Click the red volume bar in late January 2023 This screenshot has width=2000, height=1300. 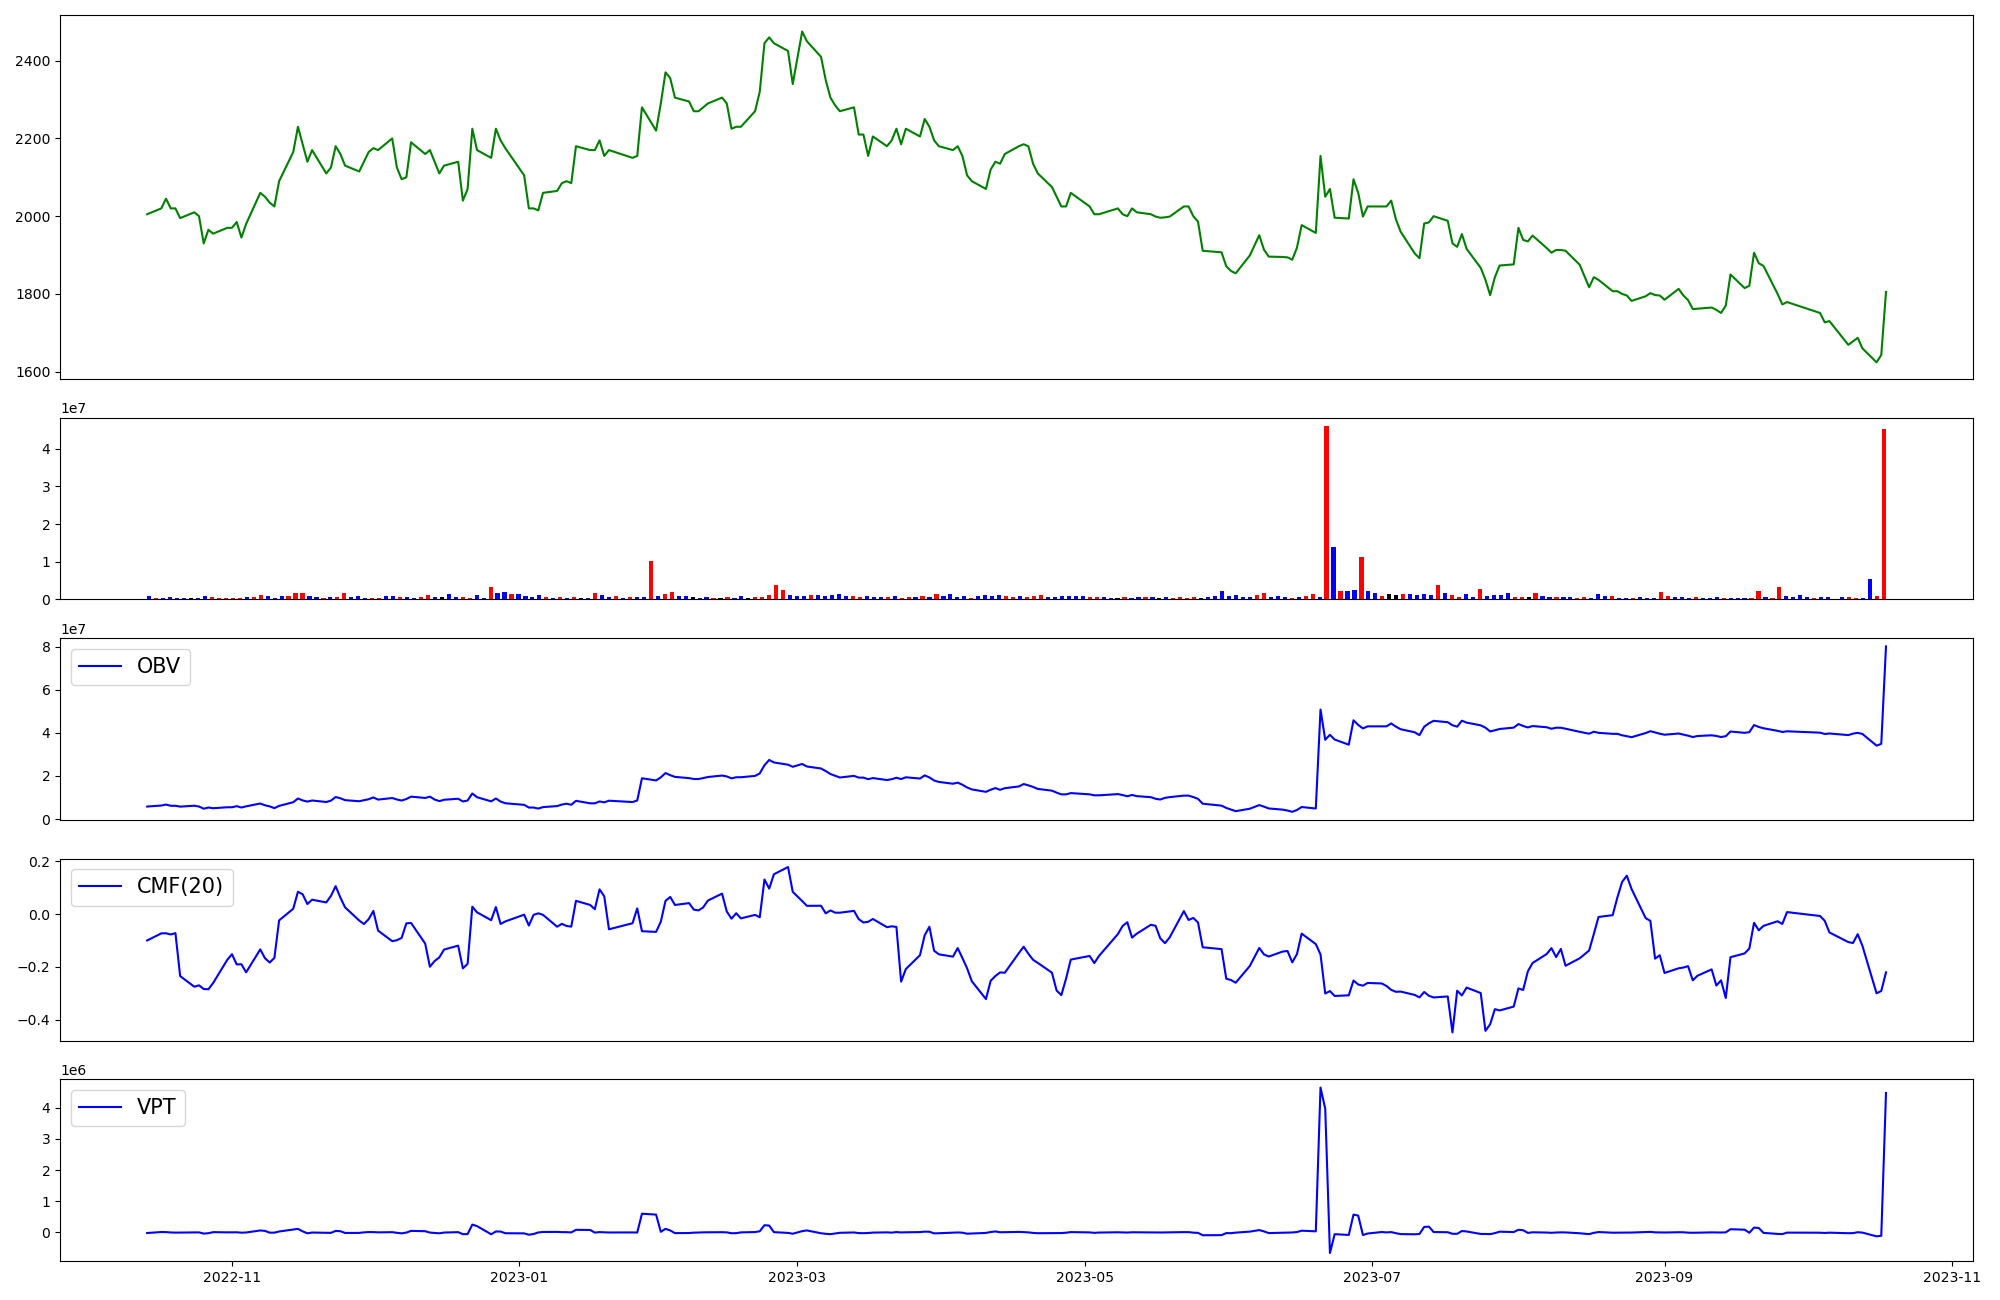point(651,580)
